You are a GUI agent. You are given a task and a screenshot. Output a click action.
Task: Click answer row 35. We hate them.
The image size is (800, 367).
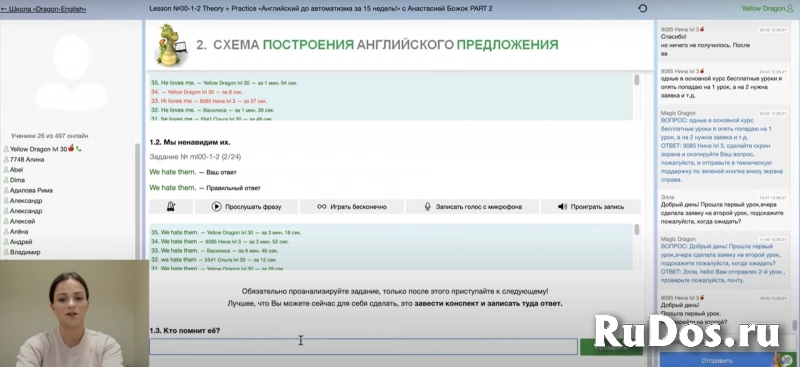point(226,232)
